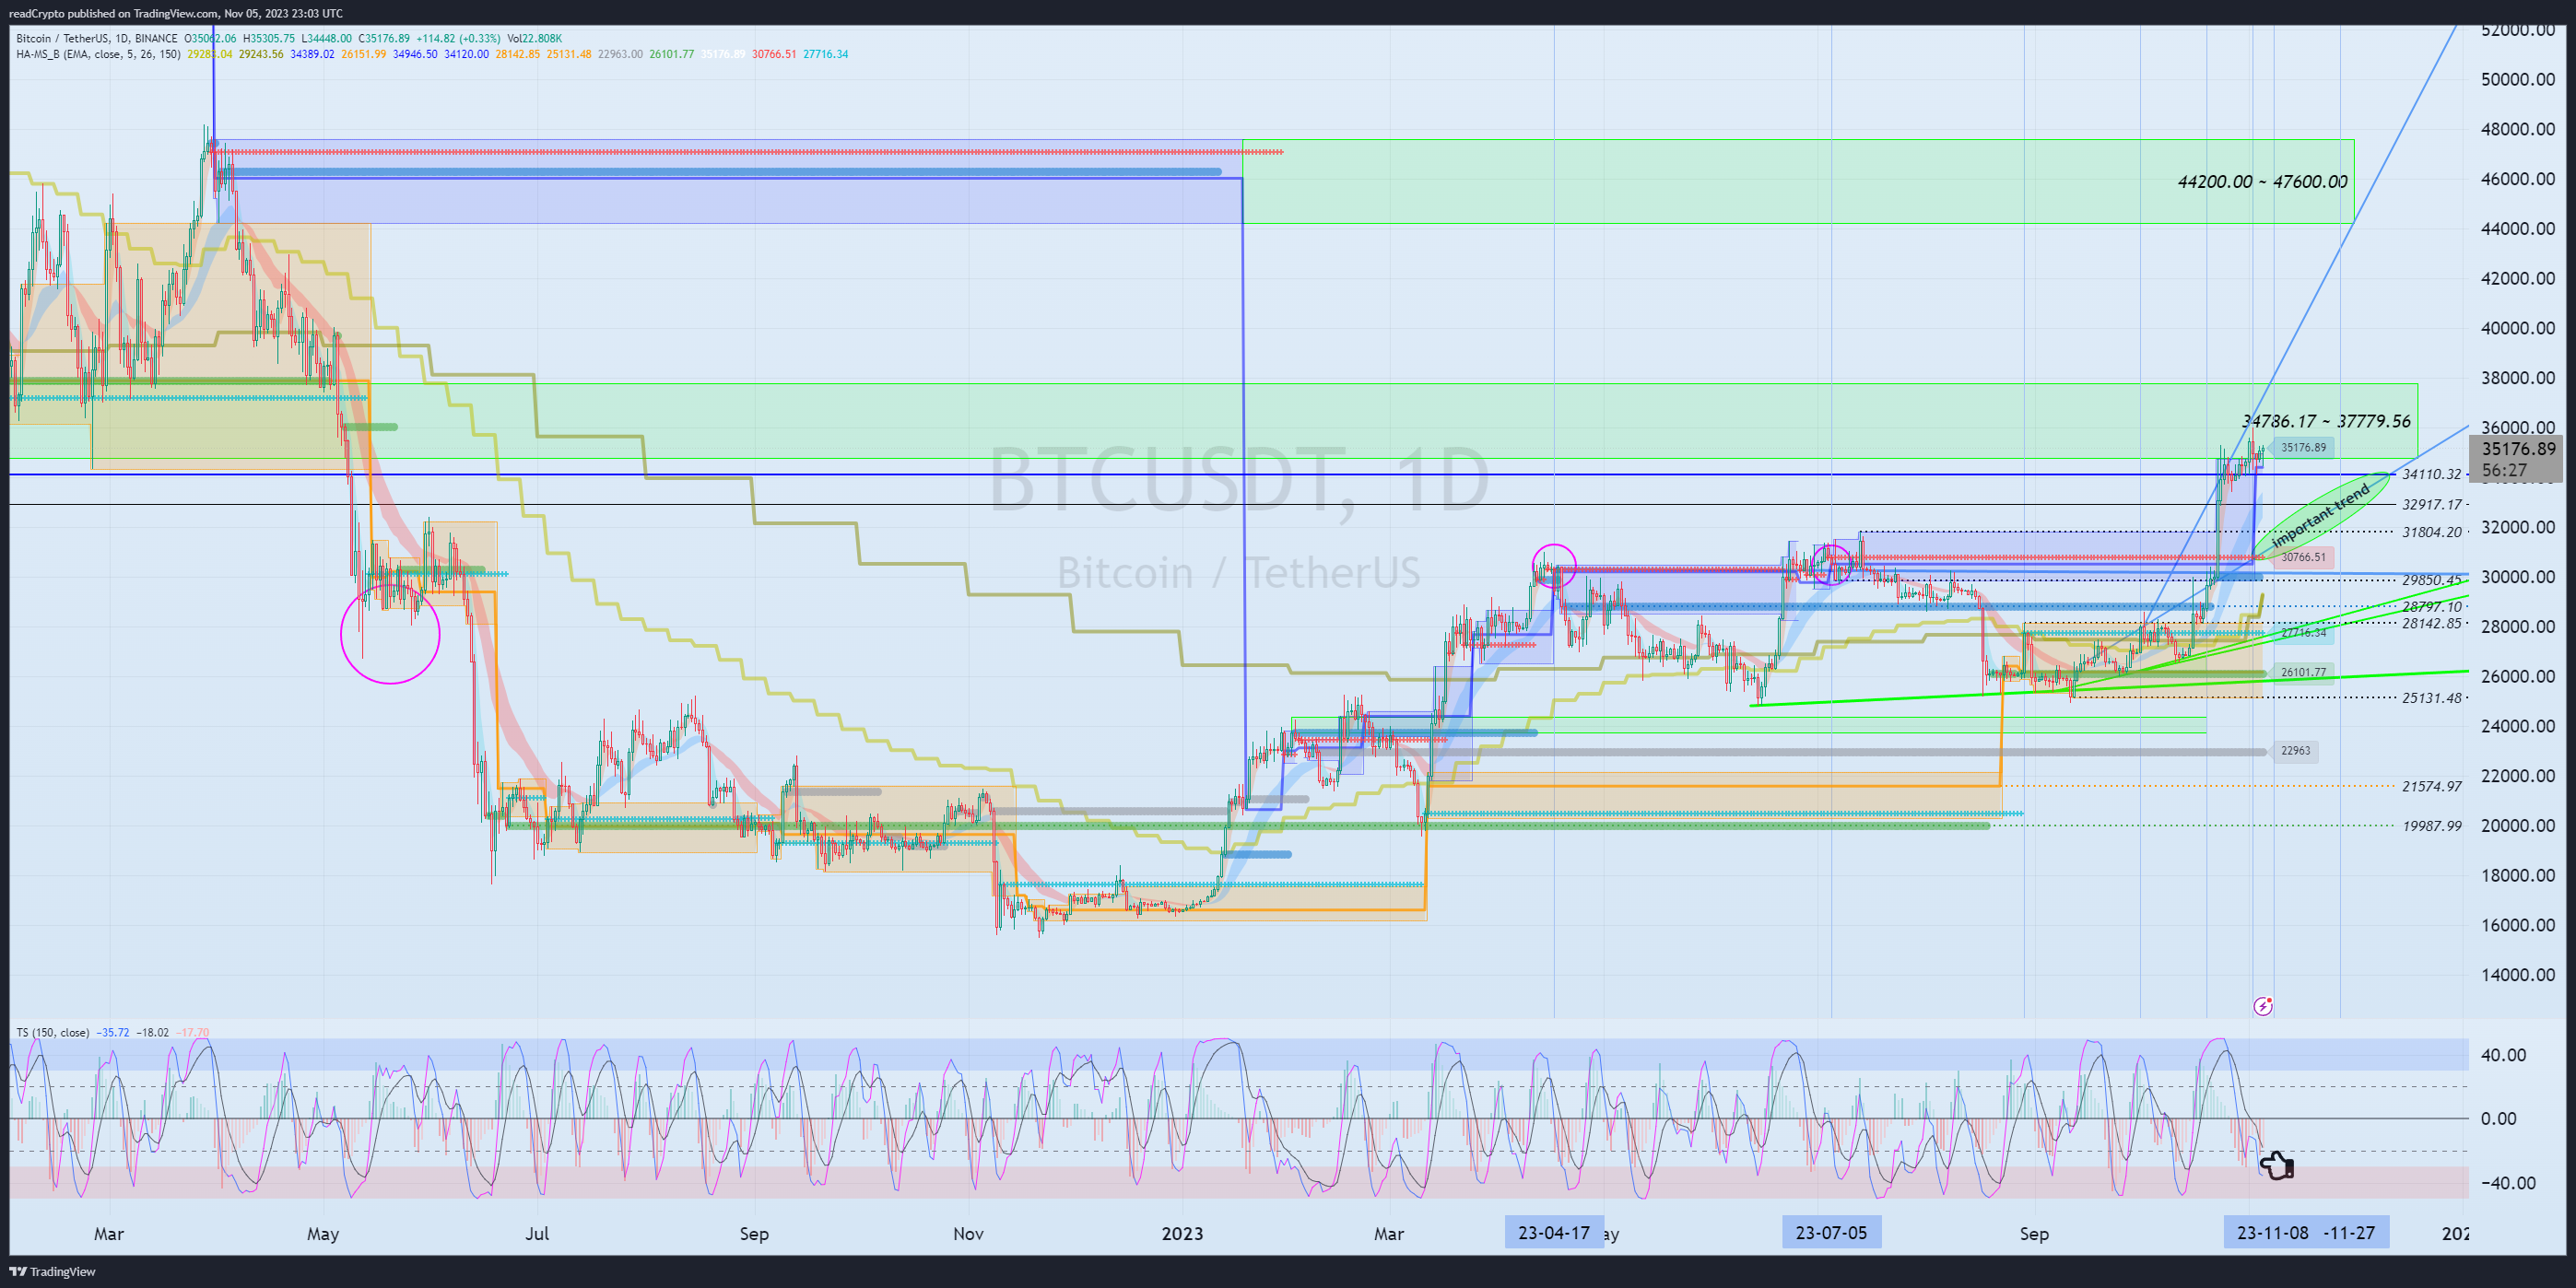Screen dimensions: 2576x1288
Task: Click the 22963.00 value in the HA-MS_B legend
Action: [x=620, y=54]
